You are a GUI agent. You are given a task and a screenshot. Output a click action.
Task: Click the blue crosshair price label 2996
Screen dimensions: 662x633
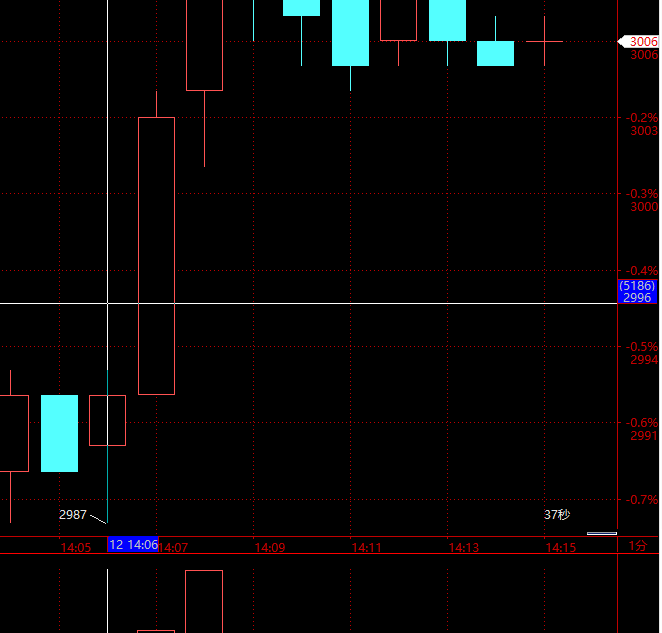[x=637, y=291]
